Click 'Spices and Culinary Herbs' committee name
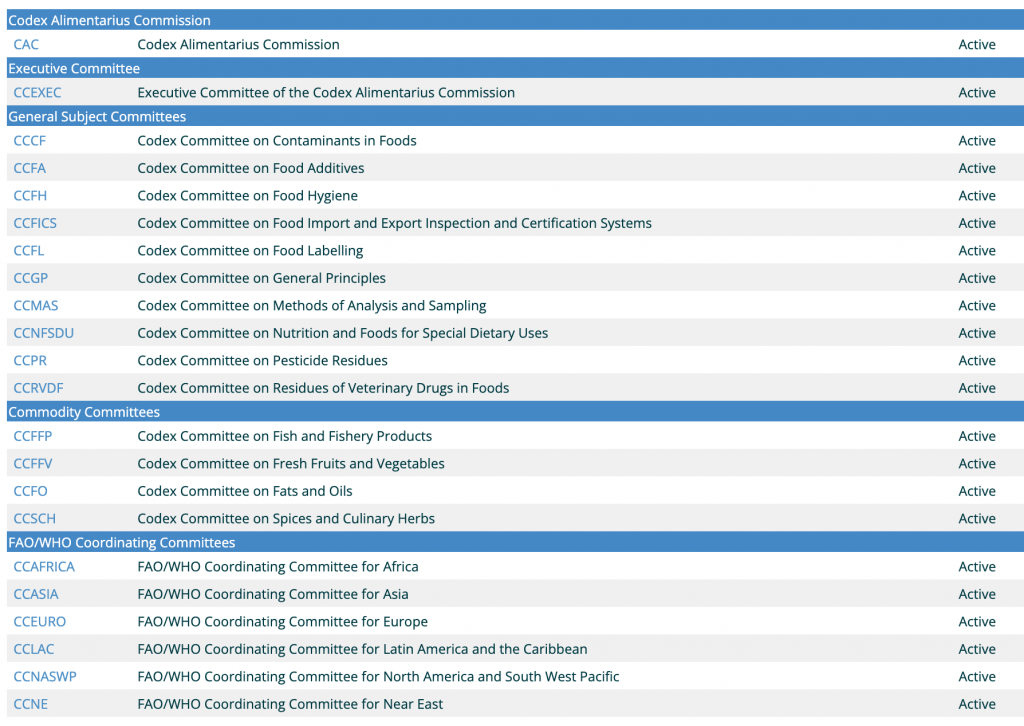This screenshot has height=726, width=1024. click(353, 518)
